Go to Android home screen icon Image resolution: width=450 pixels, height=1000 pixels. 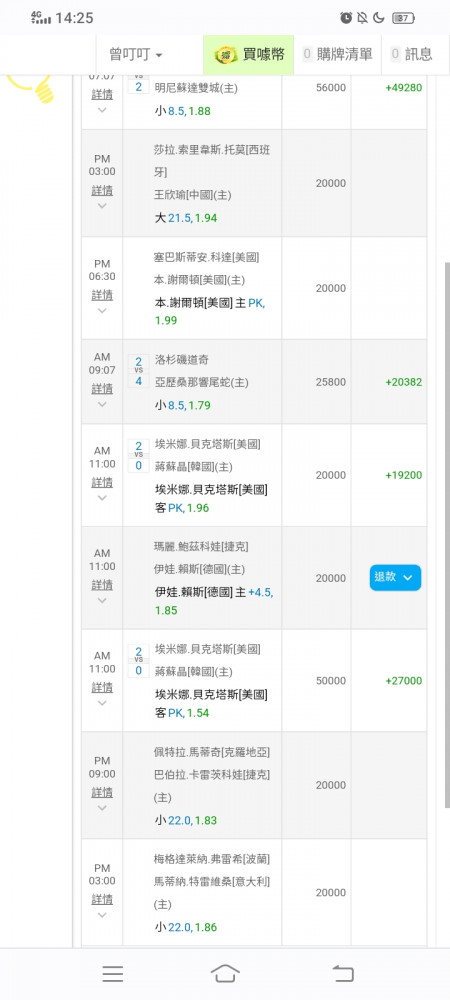tap(225, 973)
